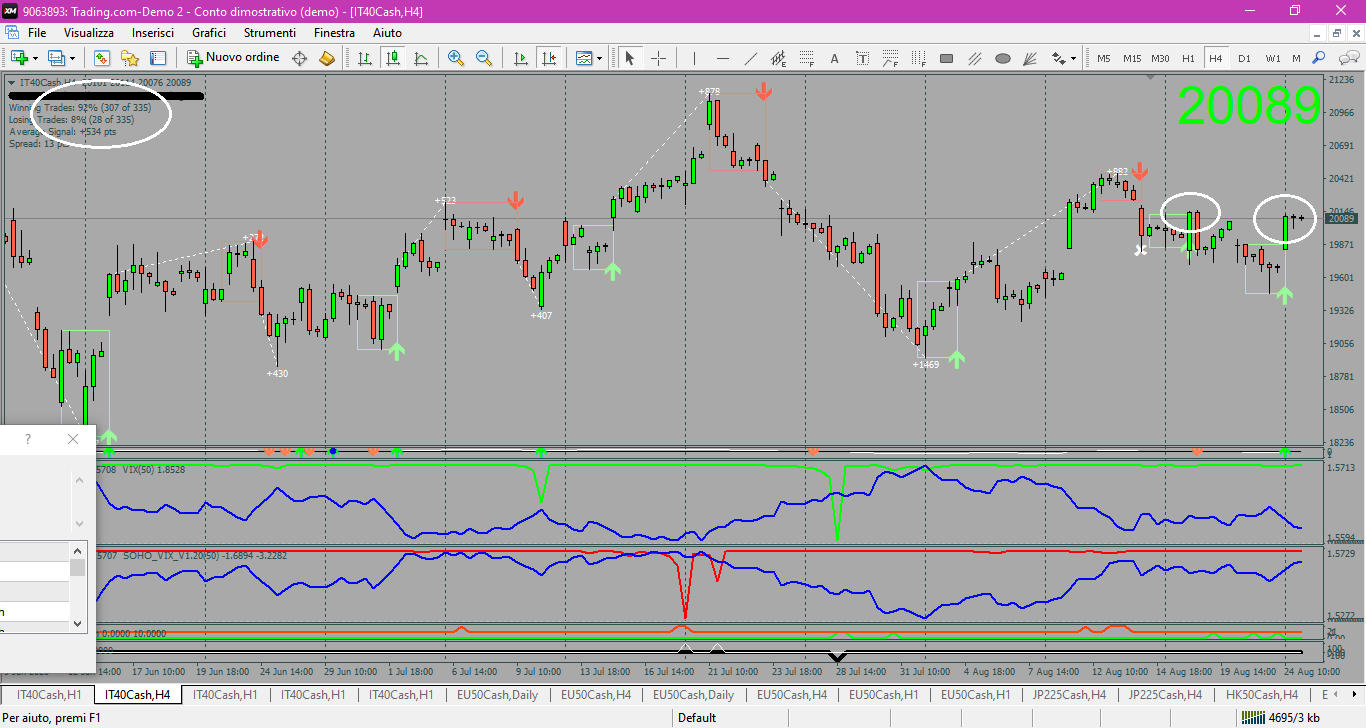Expand the indicators list dropdown arrow

tap(600, 58)
